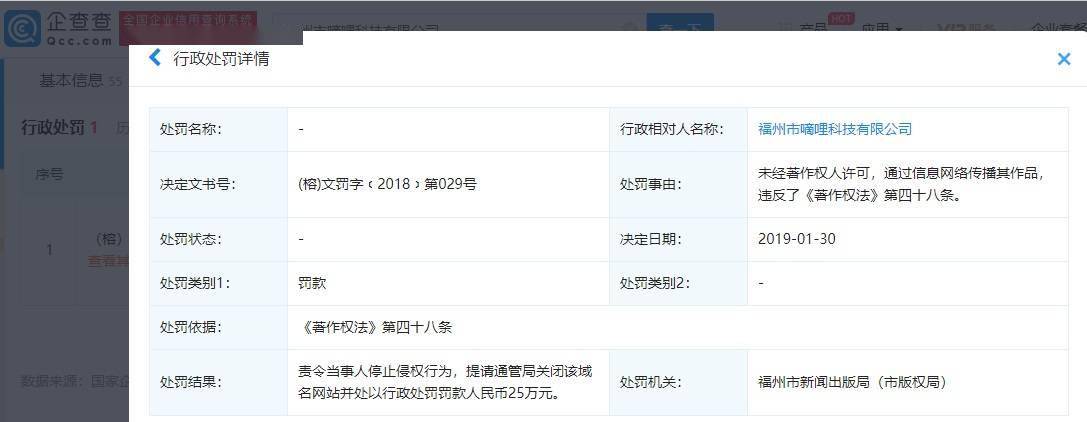Click the 处罚类别2 label cell
The width and height of the screenshot is (1087, 422).
pyautogui.click(x=678, y=283)
